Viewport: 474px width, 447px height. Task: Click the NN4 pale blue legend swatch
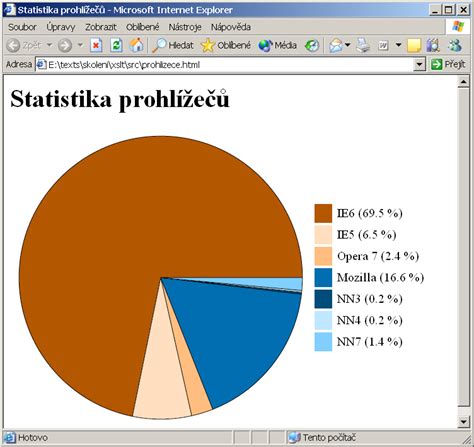point(323,320)
